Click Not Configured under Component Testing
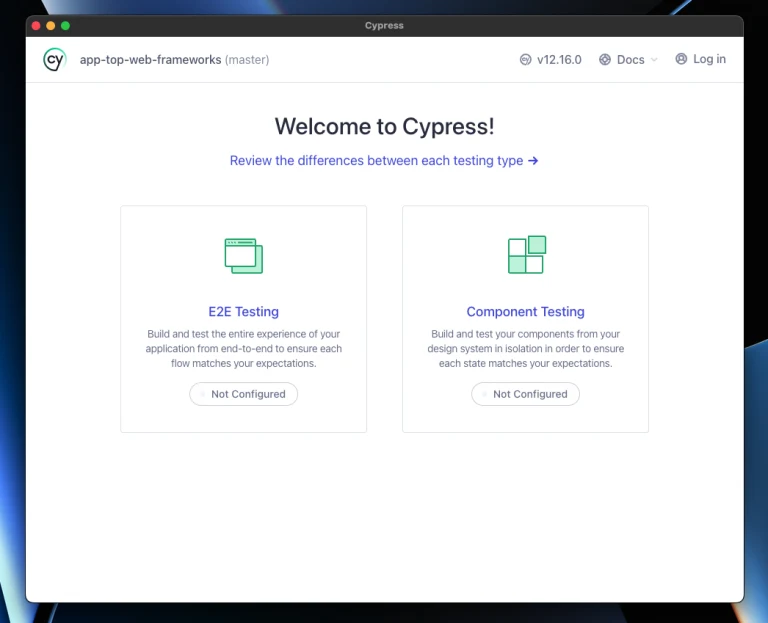This screenshot has width=768, height=623. (x=526, y=394)
